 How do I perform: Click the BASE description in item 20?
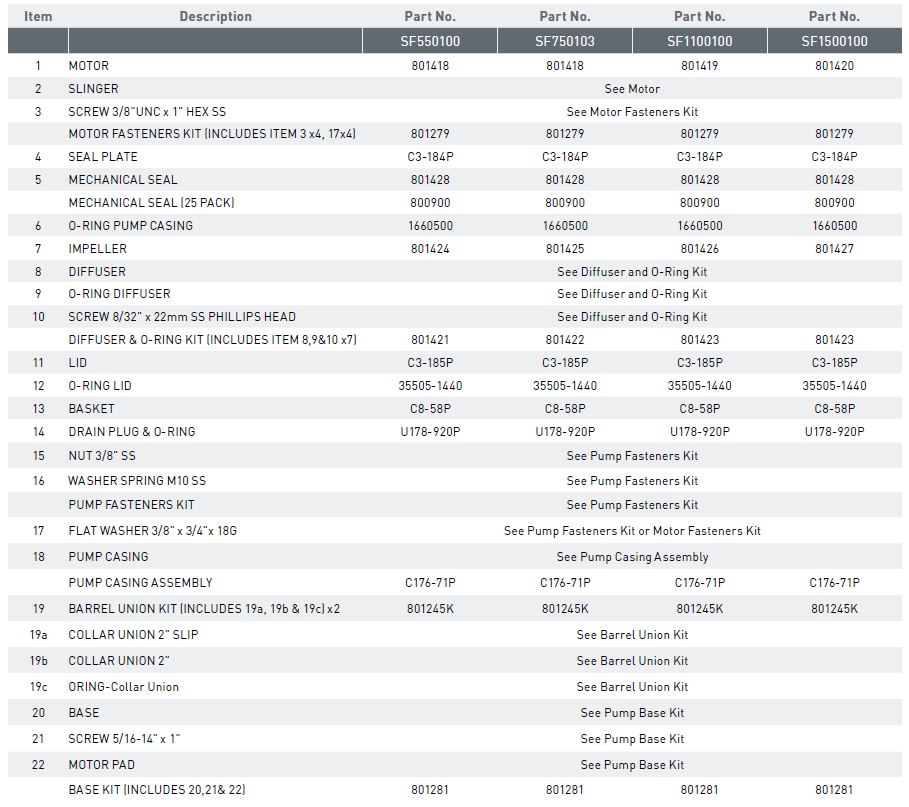point(84,713)
